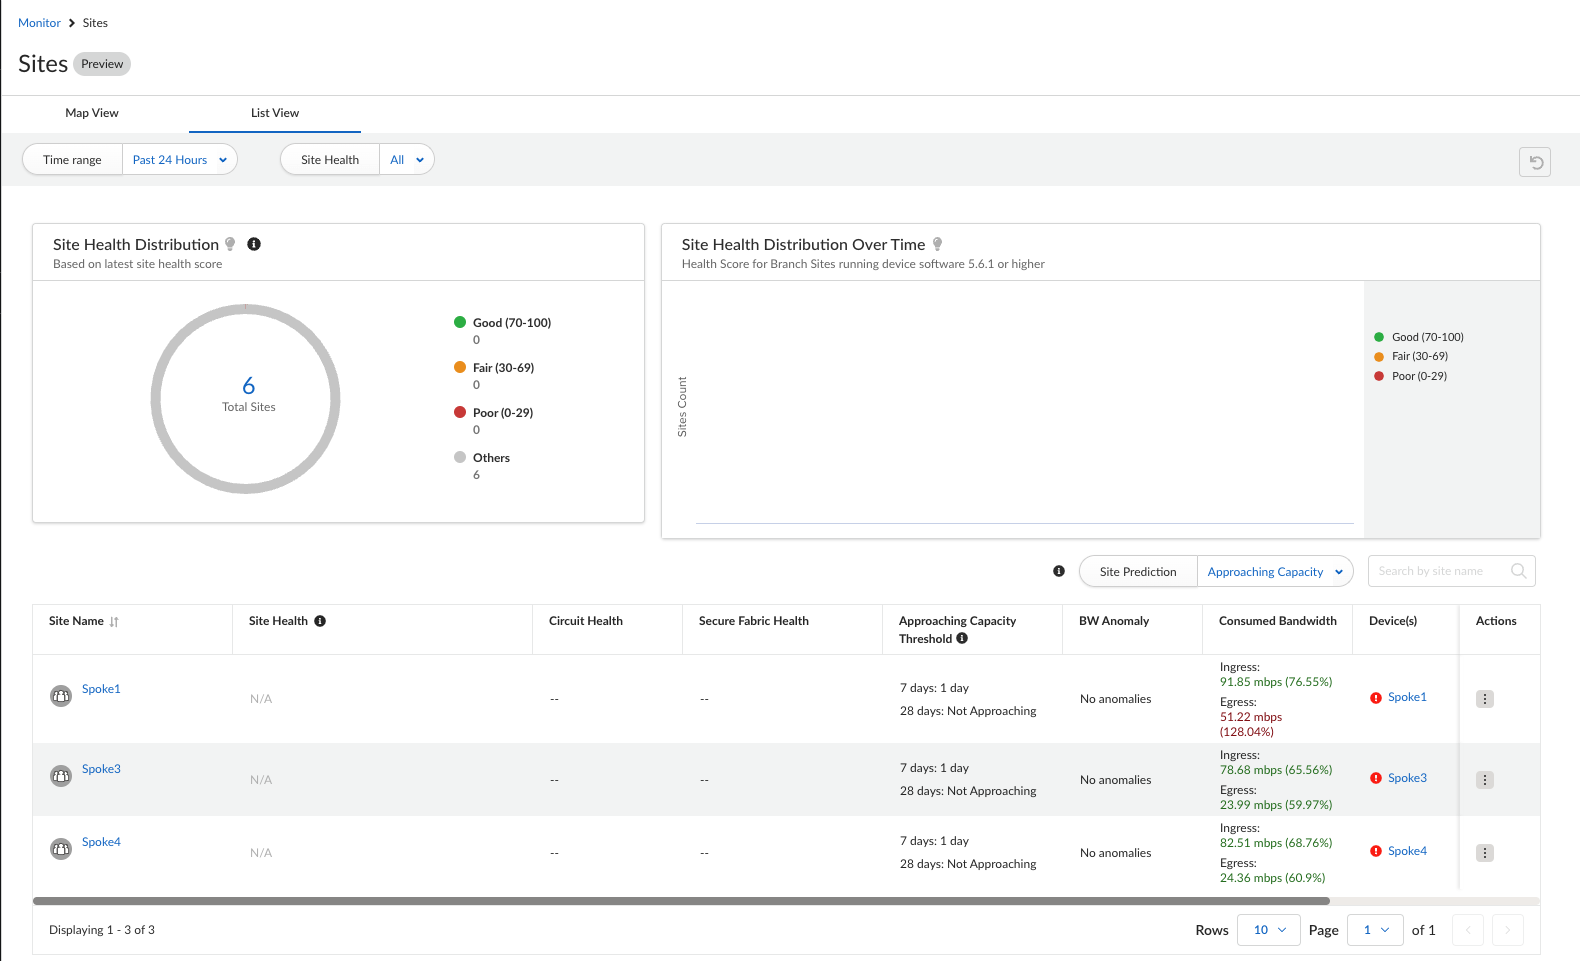
Task: Click the reset filters refresh icon
Action: (x=1534, y=162)
